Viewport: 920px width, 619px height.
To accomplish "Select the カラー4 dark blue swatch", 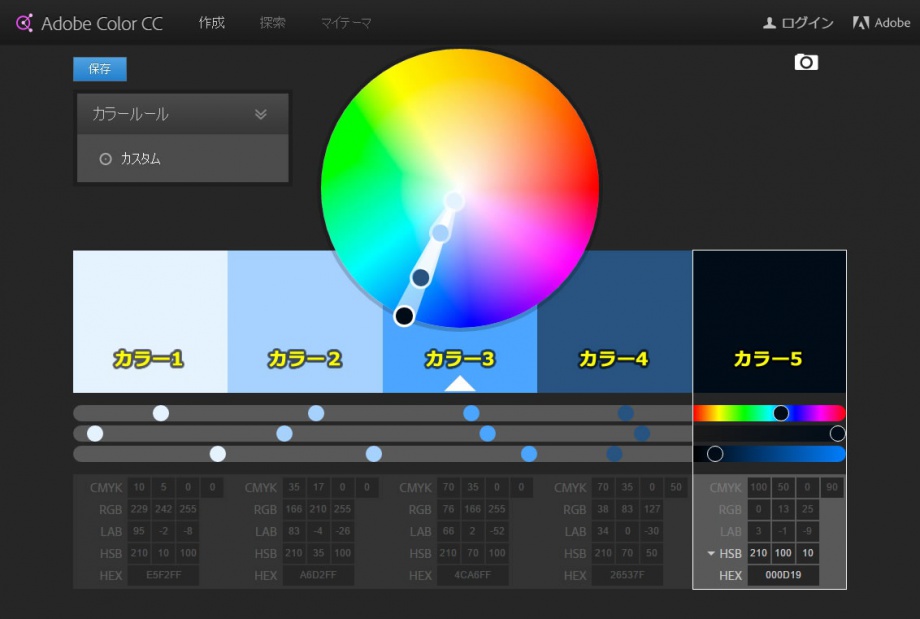I will tap(614, 320).
